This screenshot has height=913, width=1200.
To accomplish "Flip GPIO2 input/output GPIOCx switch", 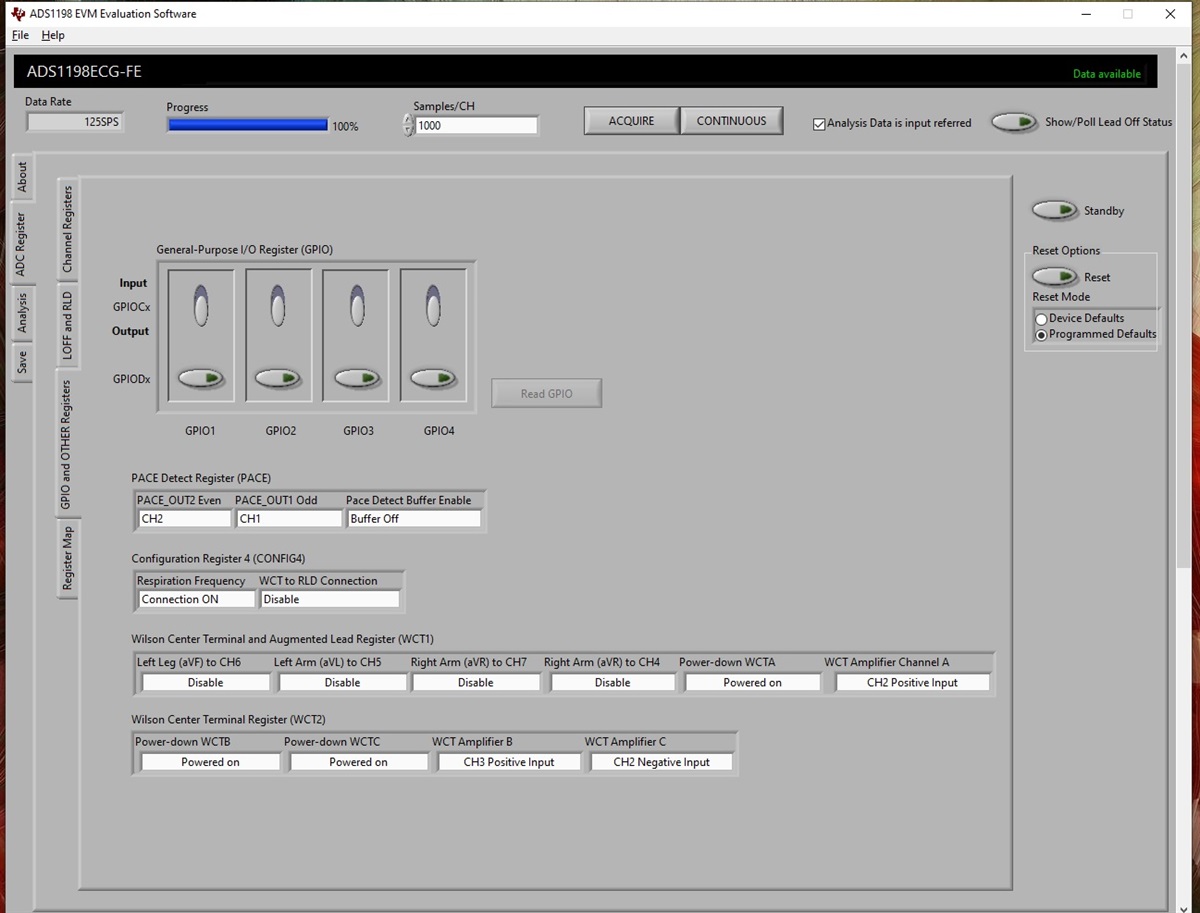I will click(x=278, y=305).
